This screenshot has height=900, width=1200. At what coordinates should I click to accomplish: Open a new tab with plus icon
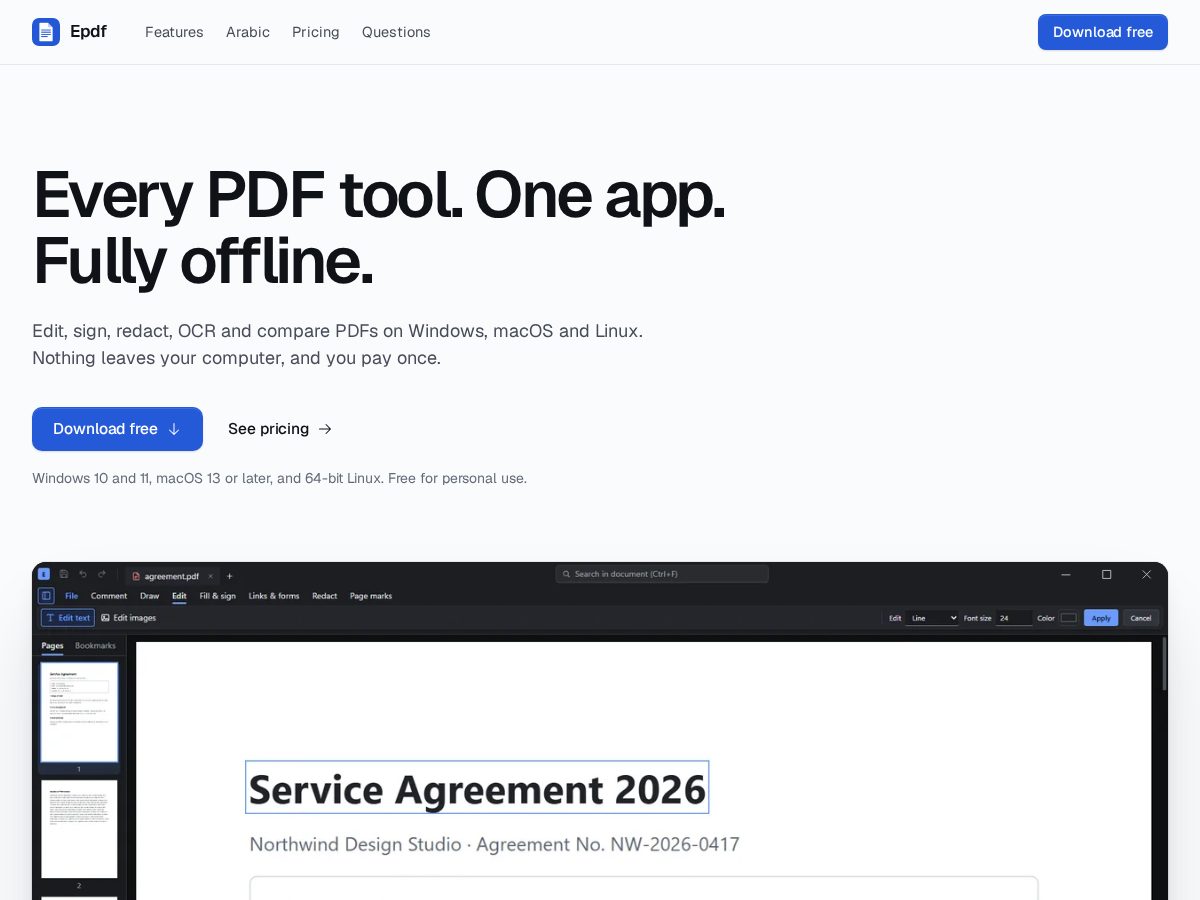pyautogui.click(x=229, y=576)
